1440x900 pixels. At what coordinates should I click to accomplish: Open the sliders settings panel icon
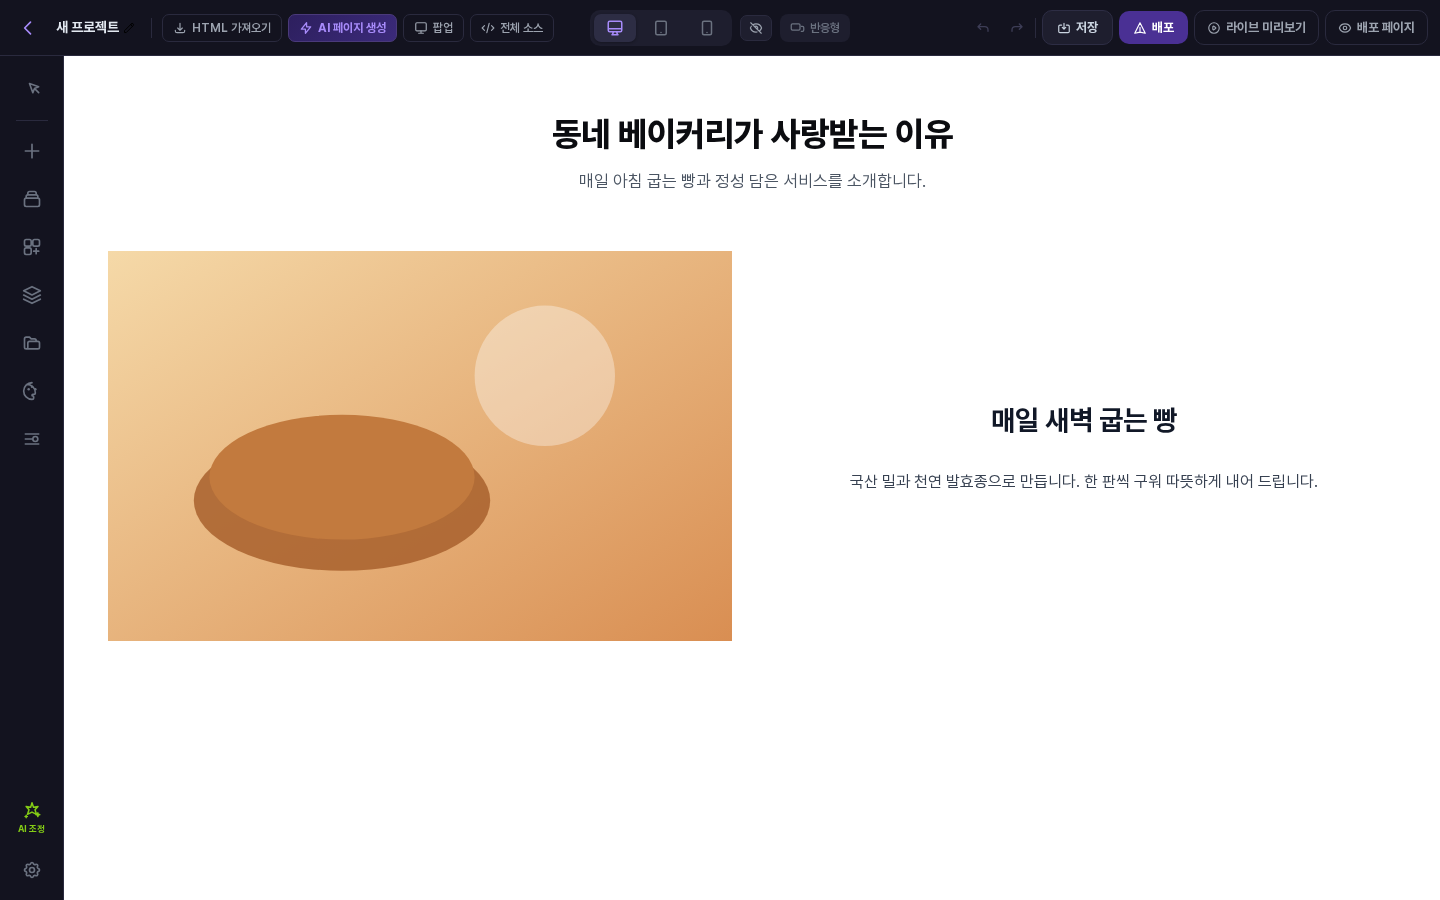[32, 439]
